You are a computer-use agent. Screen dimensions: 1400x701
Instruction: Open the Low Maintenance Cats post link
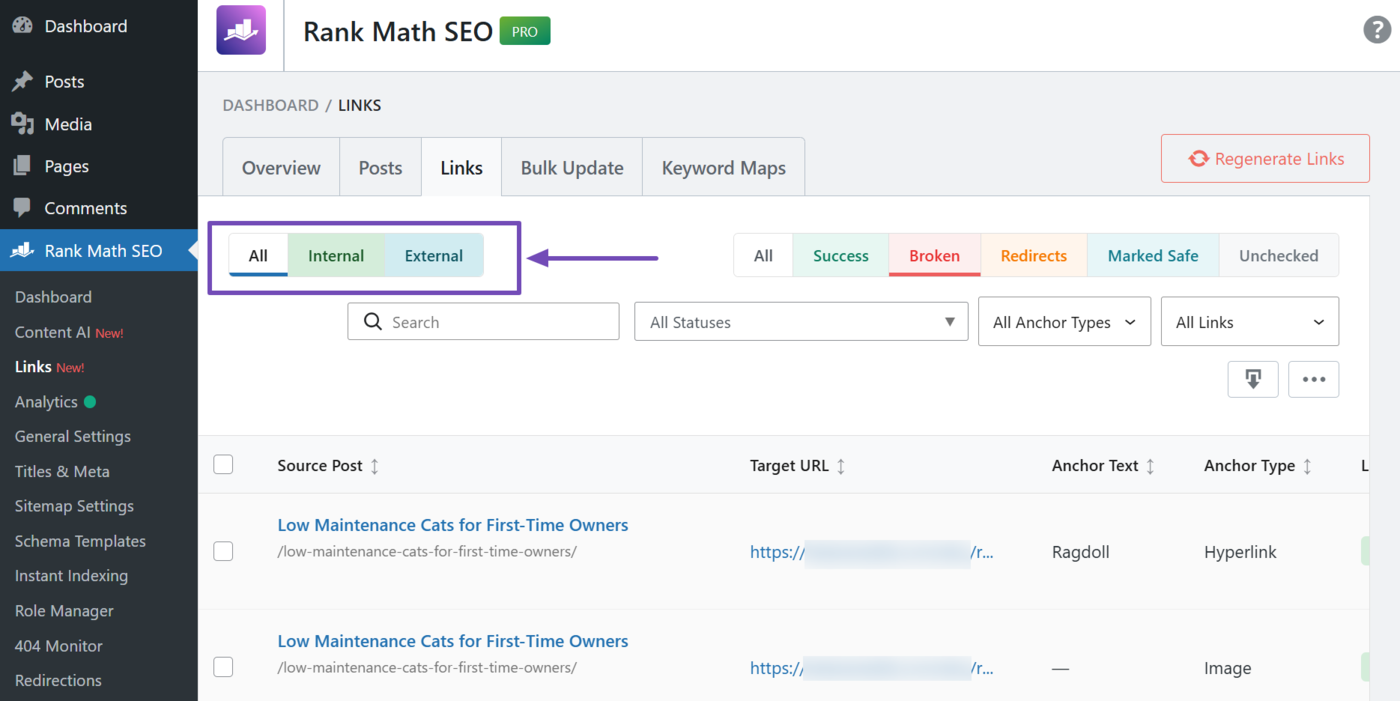(453, 524)
